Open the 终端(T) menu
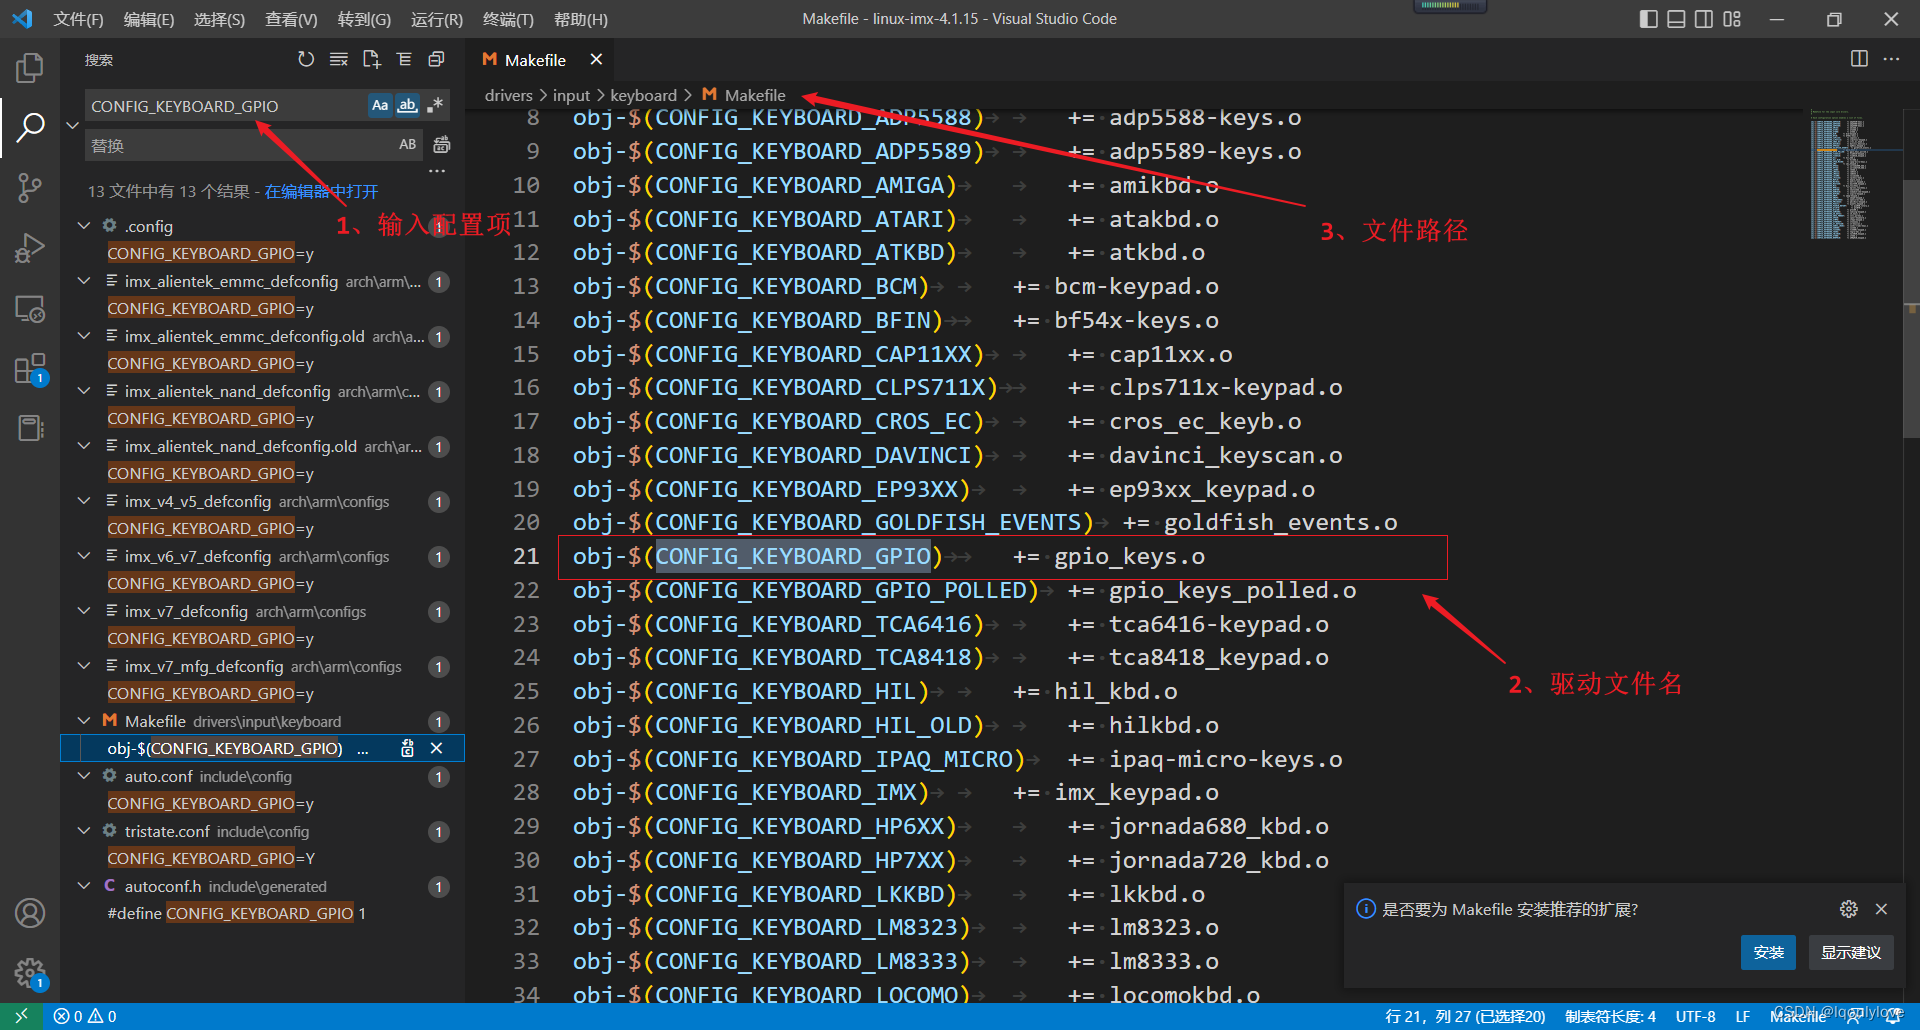The width and height of the screenshot is (1920, 1030). [x=508, y=19]
